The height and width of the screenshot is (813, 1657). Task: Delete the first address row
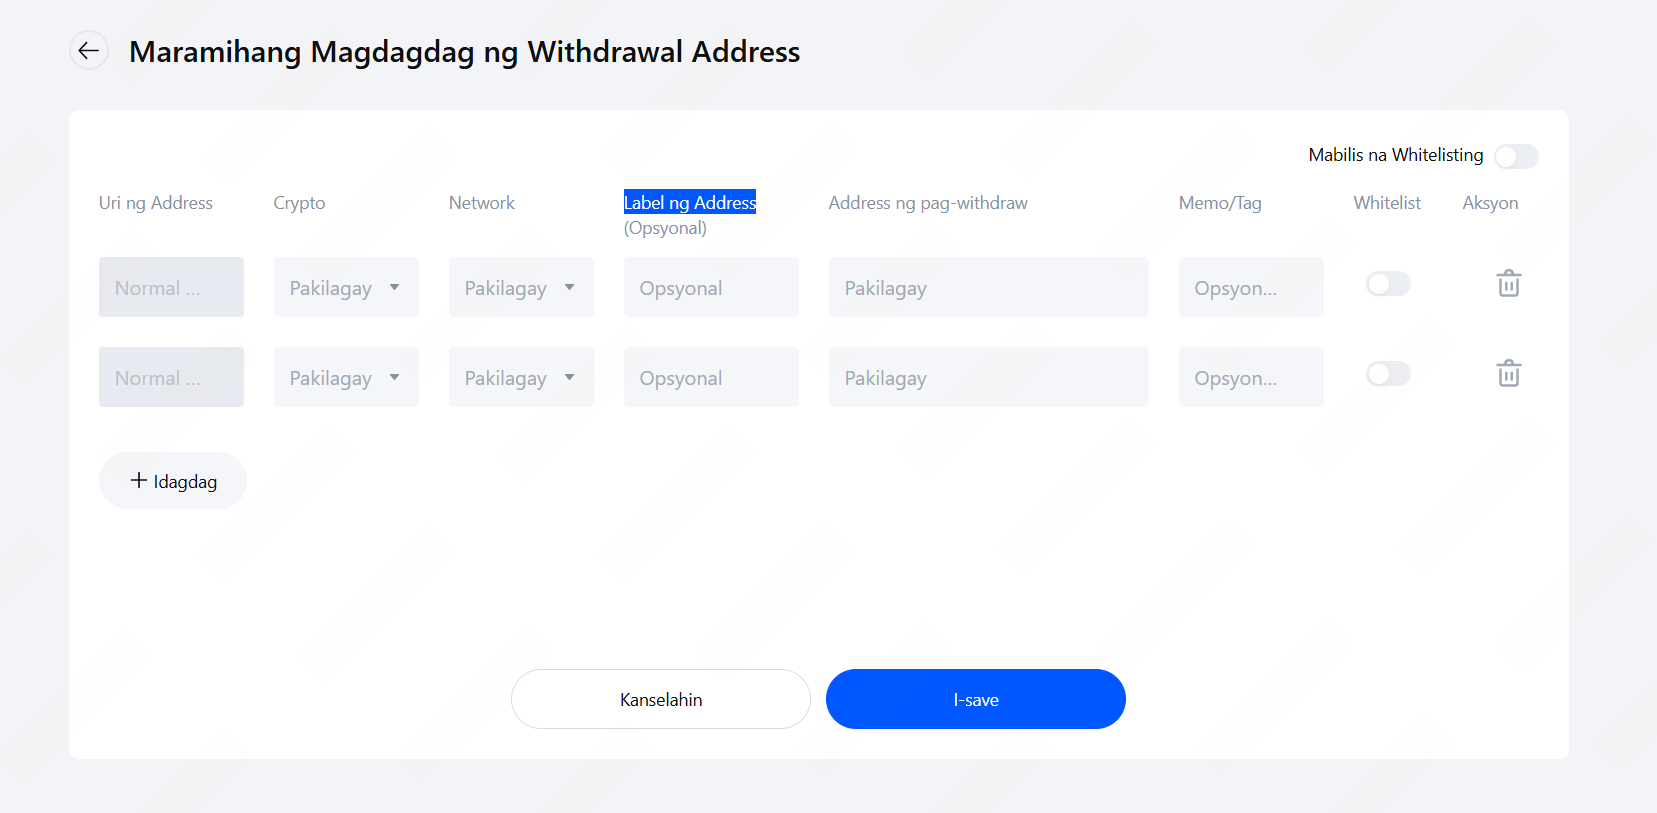coord(1508,284)
